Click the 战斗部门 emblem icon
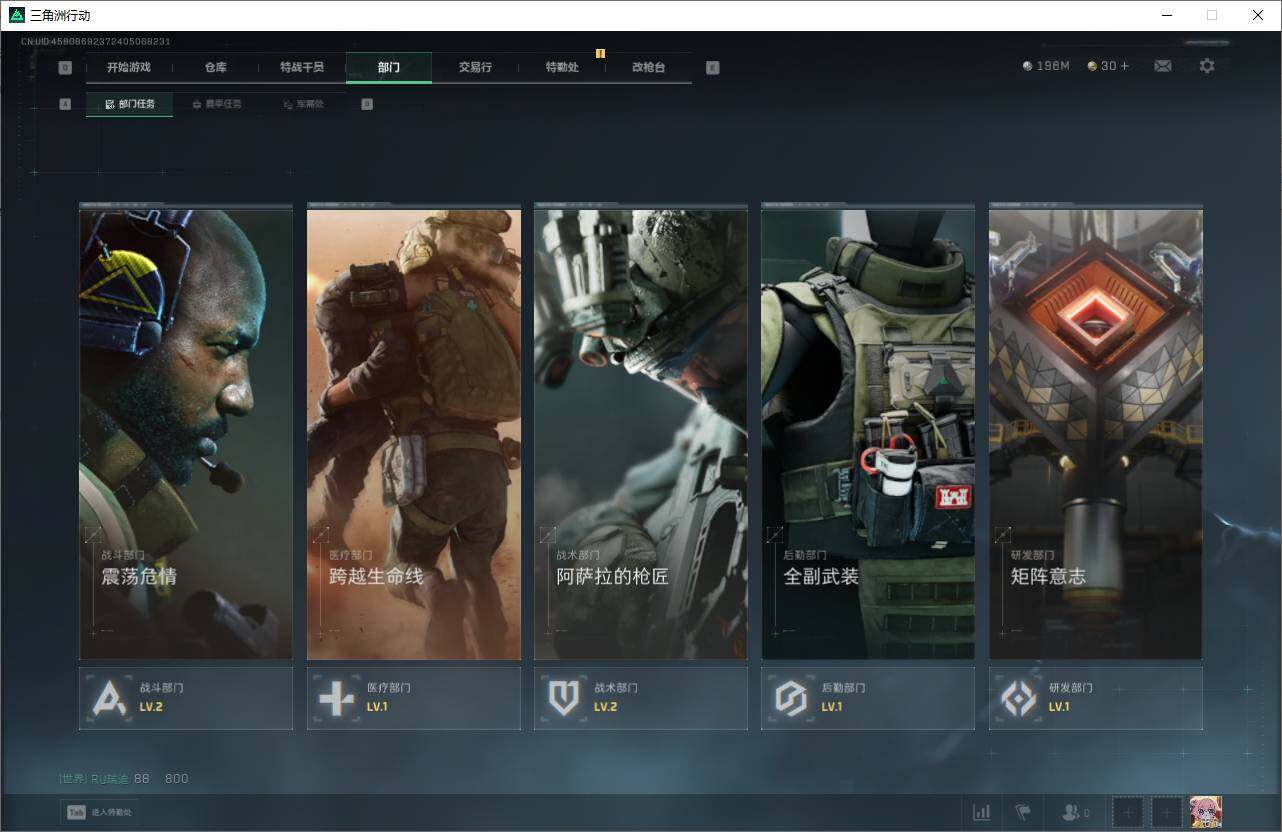 pyautogui.click(x=109, y=698)
